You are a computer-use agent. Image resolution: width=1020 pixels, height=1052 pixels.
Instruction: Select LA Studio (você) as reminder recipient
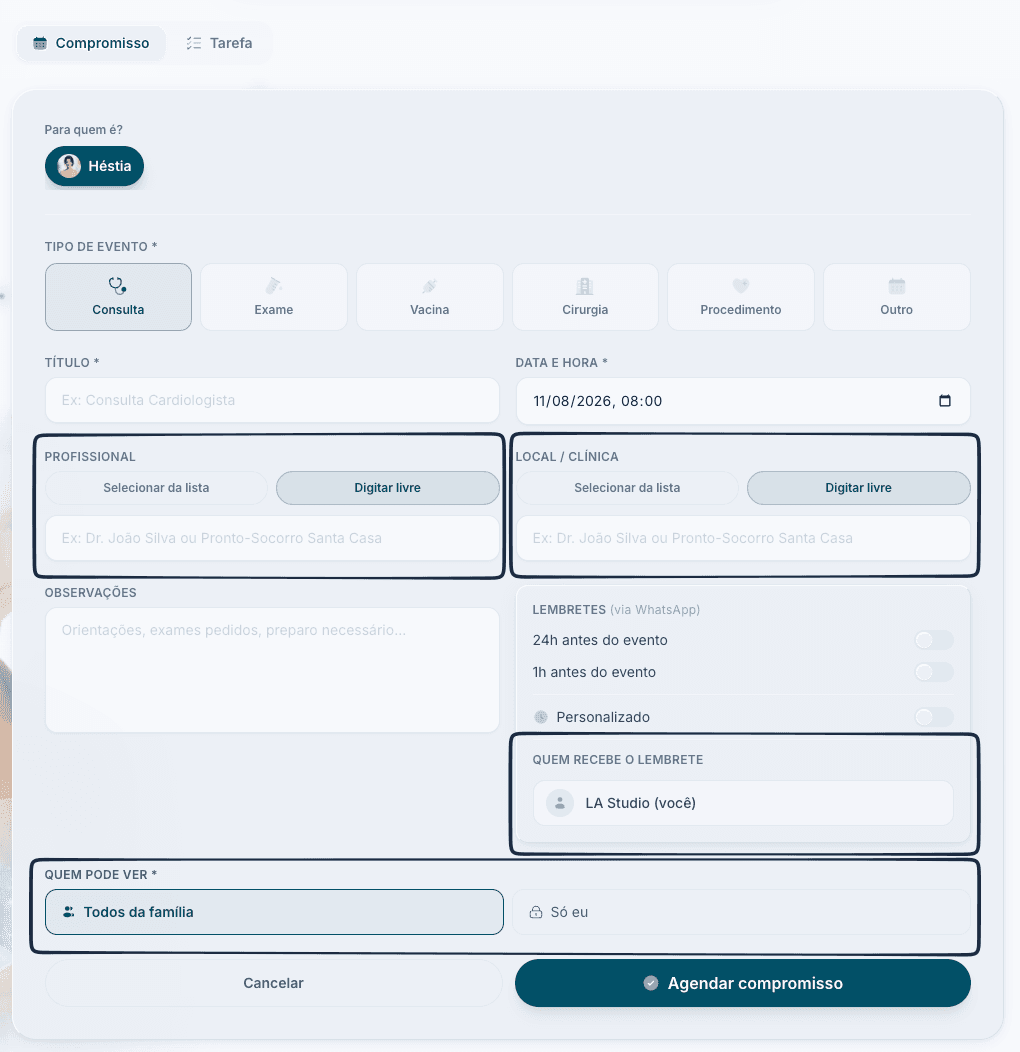[744, 803]
